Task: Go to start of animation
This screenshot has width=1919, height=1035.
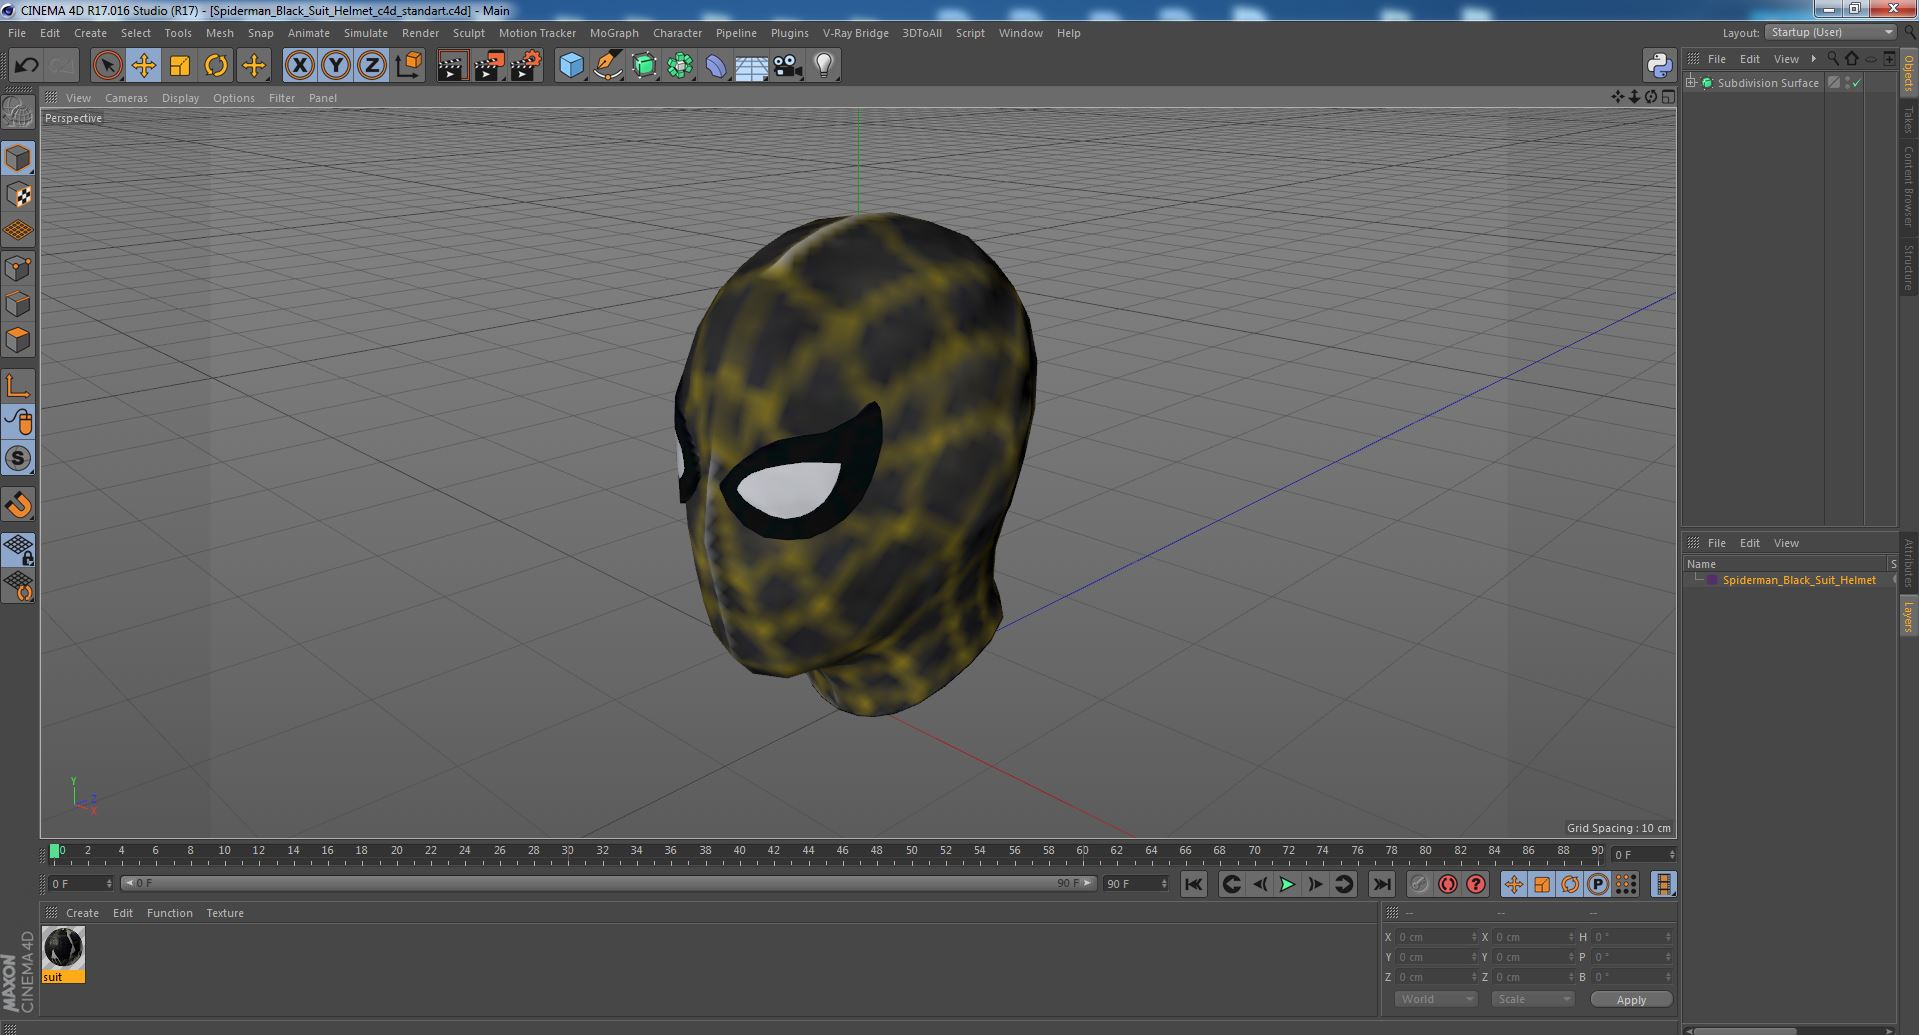Action: tap(1193, 884)
